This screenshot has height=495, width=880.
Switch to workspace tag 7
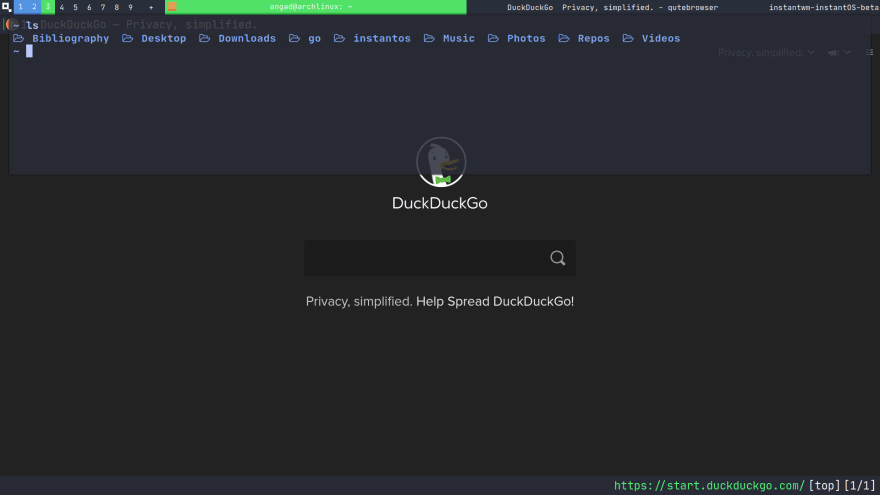[x=103, y=7]
